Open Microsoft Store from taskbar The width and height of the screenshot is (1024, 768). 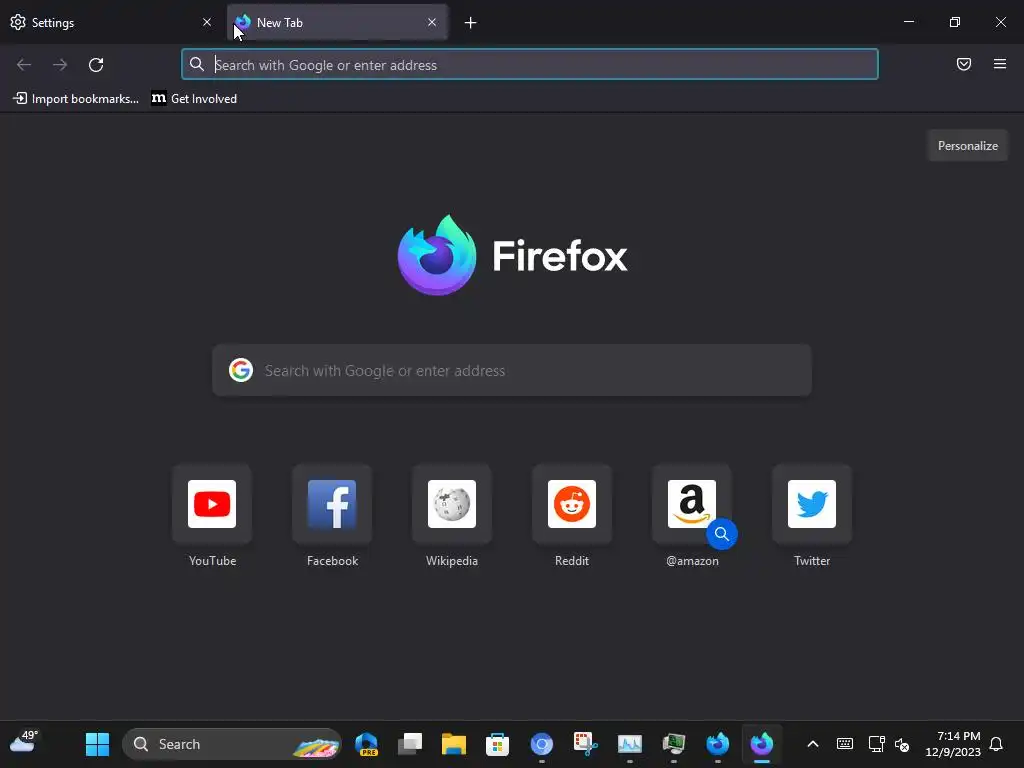pyautogui.click(x=498, y=744)
